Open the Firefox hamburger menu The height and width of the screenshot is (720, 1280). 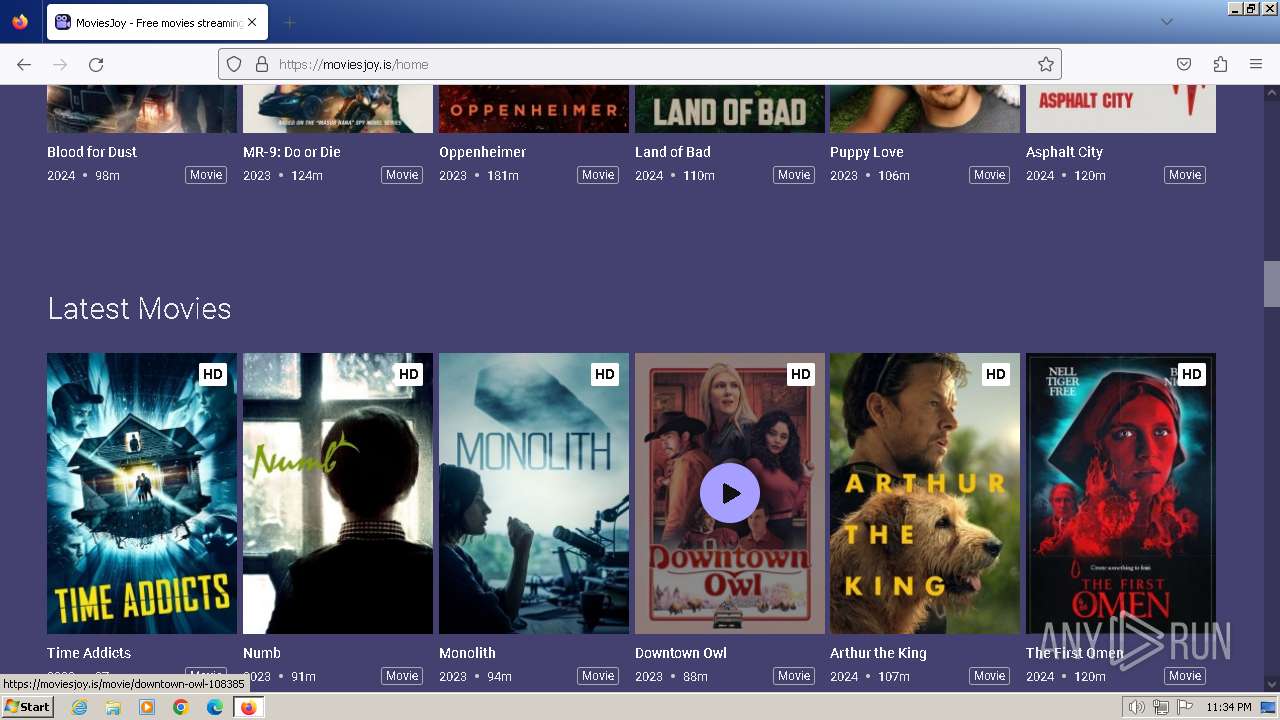(1256, 64)
